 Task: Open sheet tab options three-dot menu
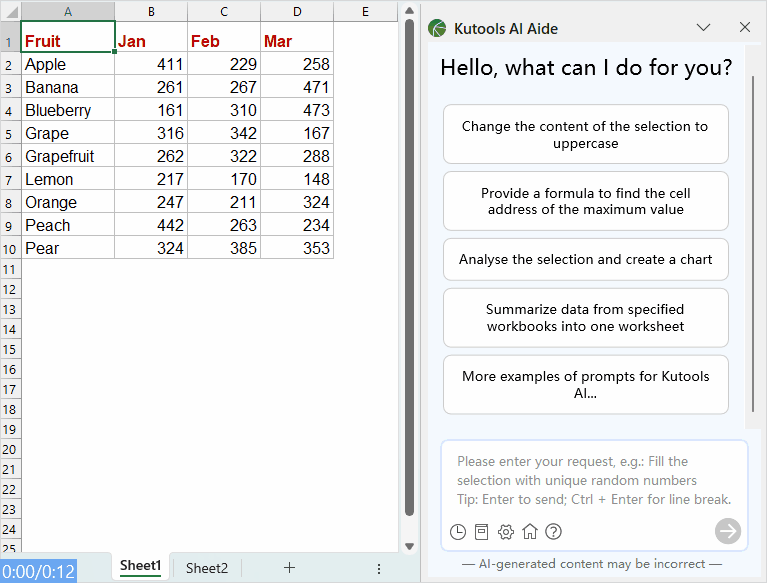point(379,568)
